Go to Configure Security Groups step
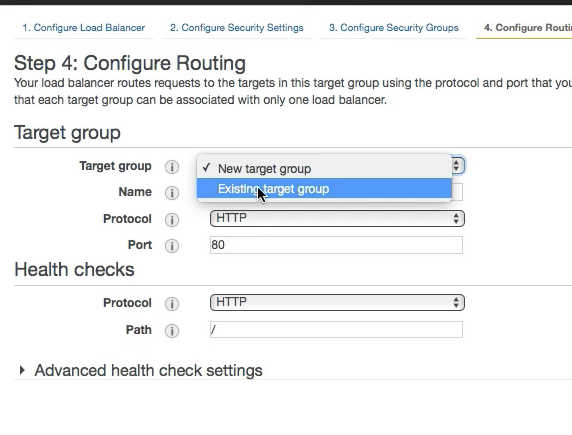 click(x=394, y=28)
